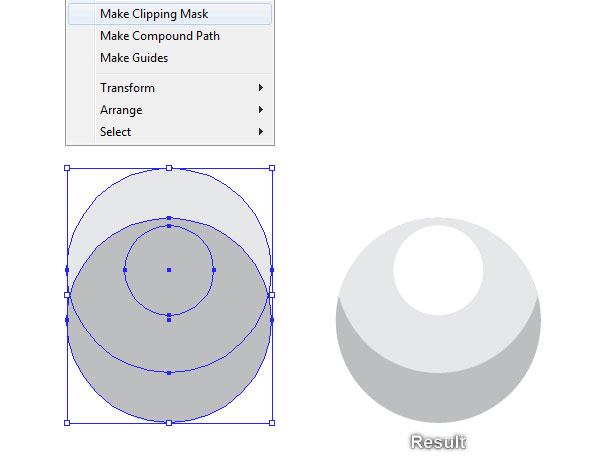The height and width of the screenshot is (458, 600).
Task: Click the top-right bounding box handle
Action: coord(272,168)
